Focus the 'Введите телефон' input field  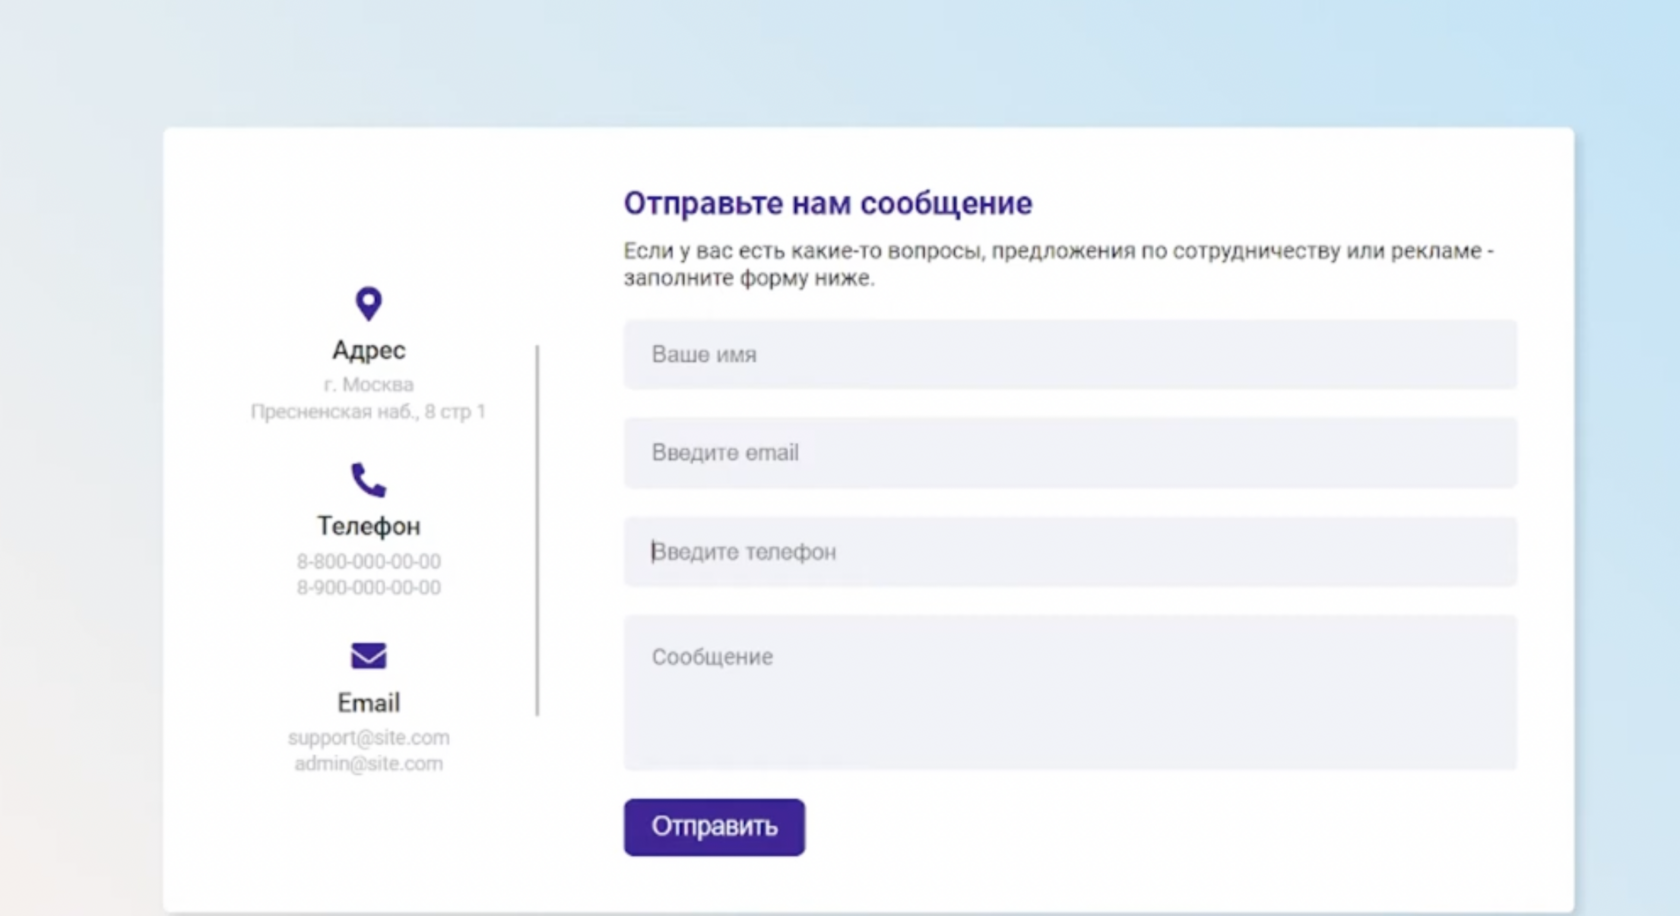point(1070,551)
